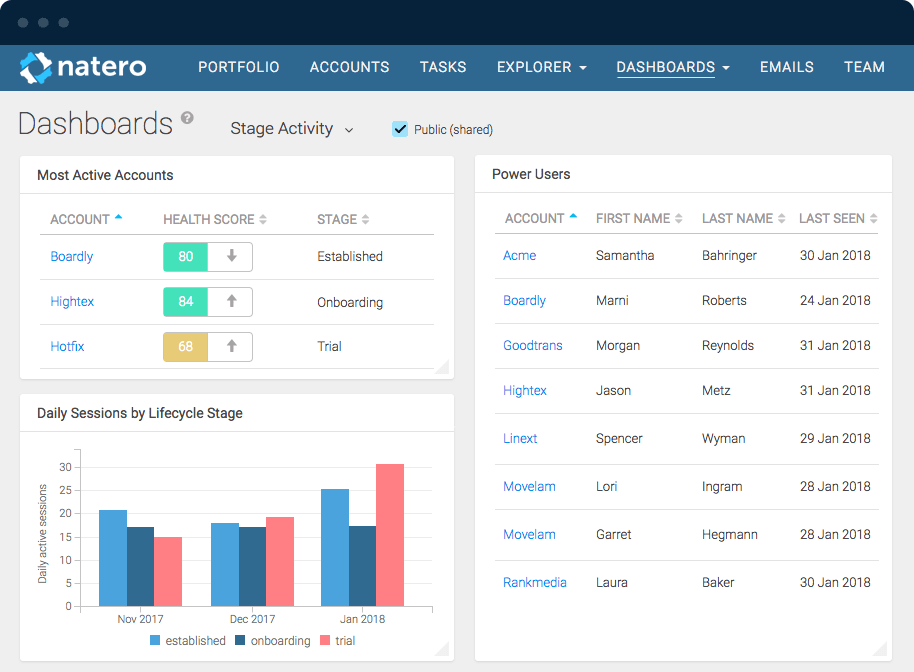
Task: Toggle the established series in chart legend
Action: click(188, 641)
